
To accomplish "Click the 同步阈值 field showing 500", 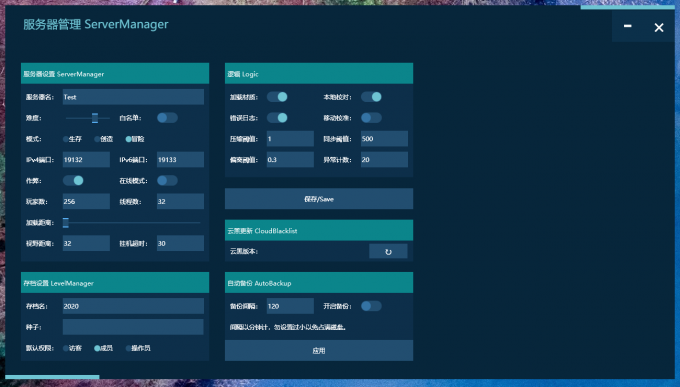I will (384, 139).
